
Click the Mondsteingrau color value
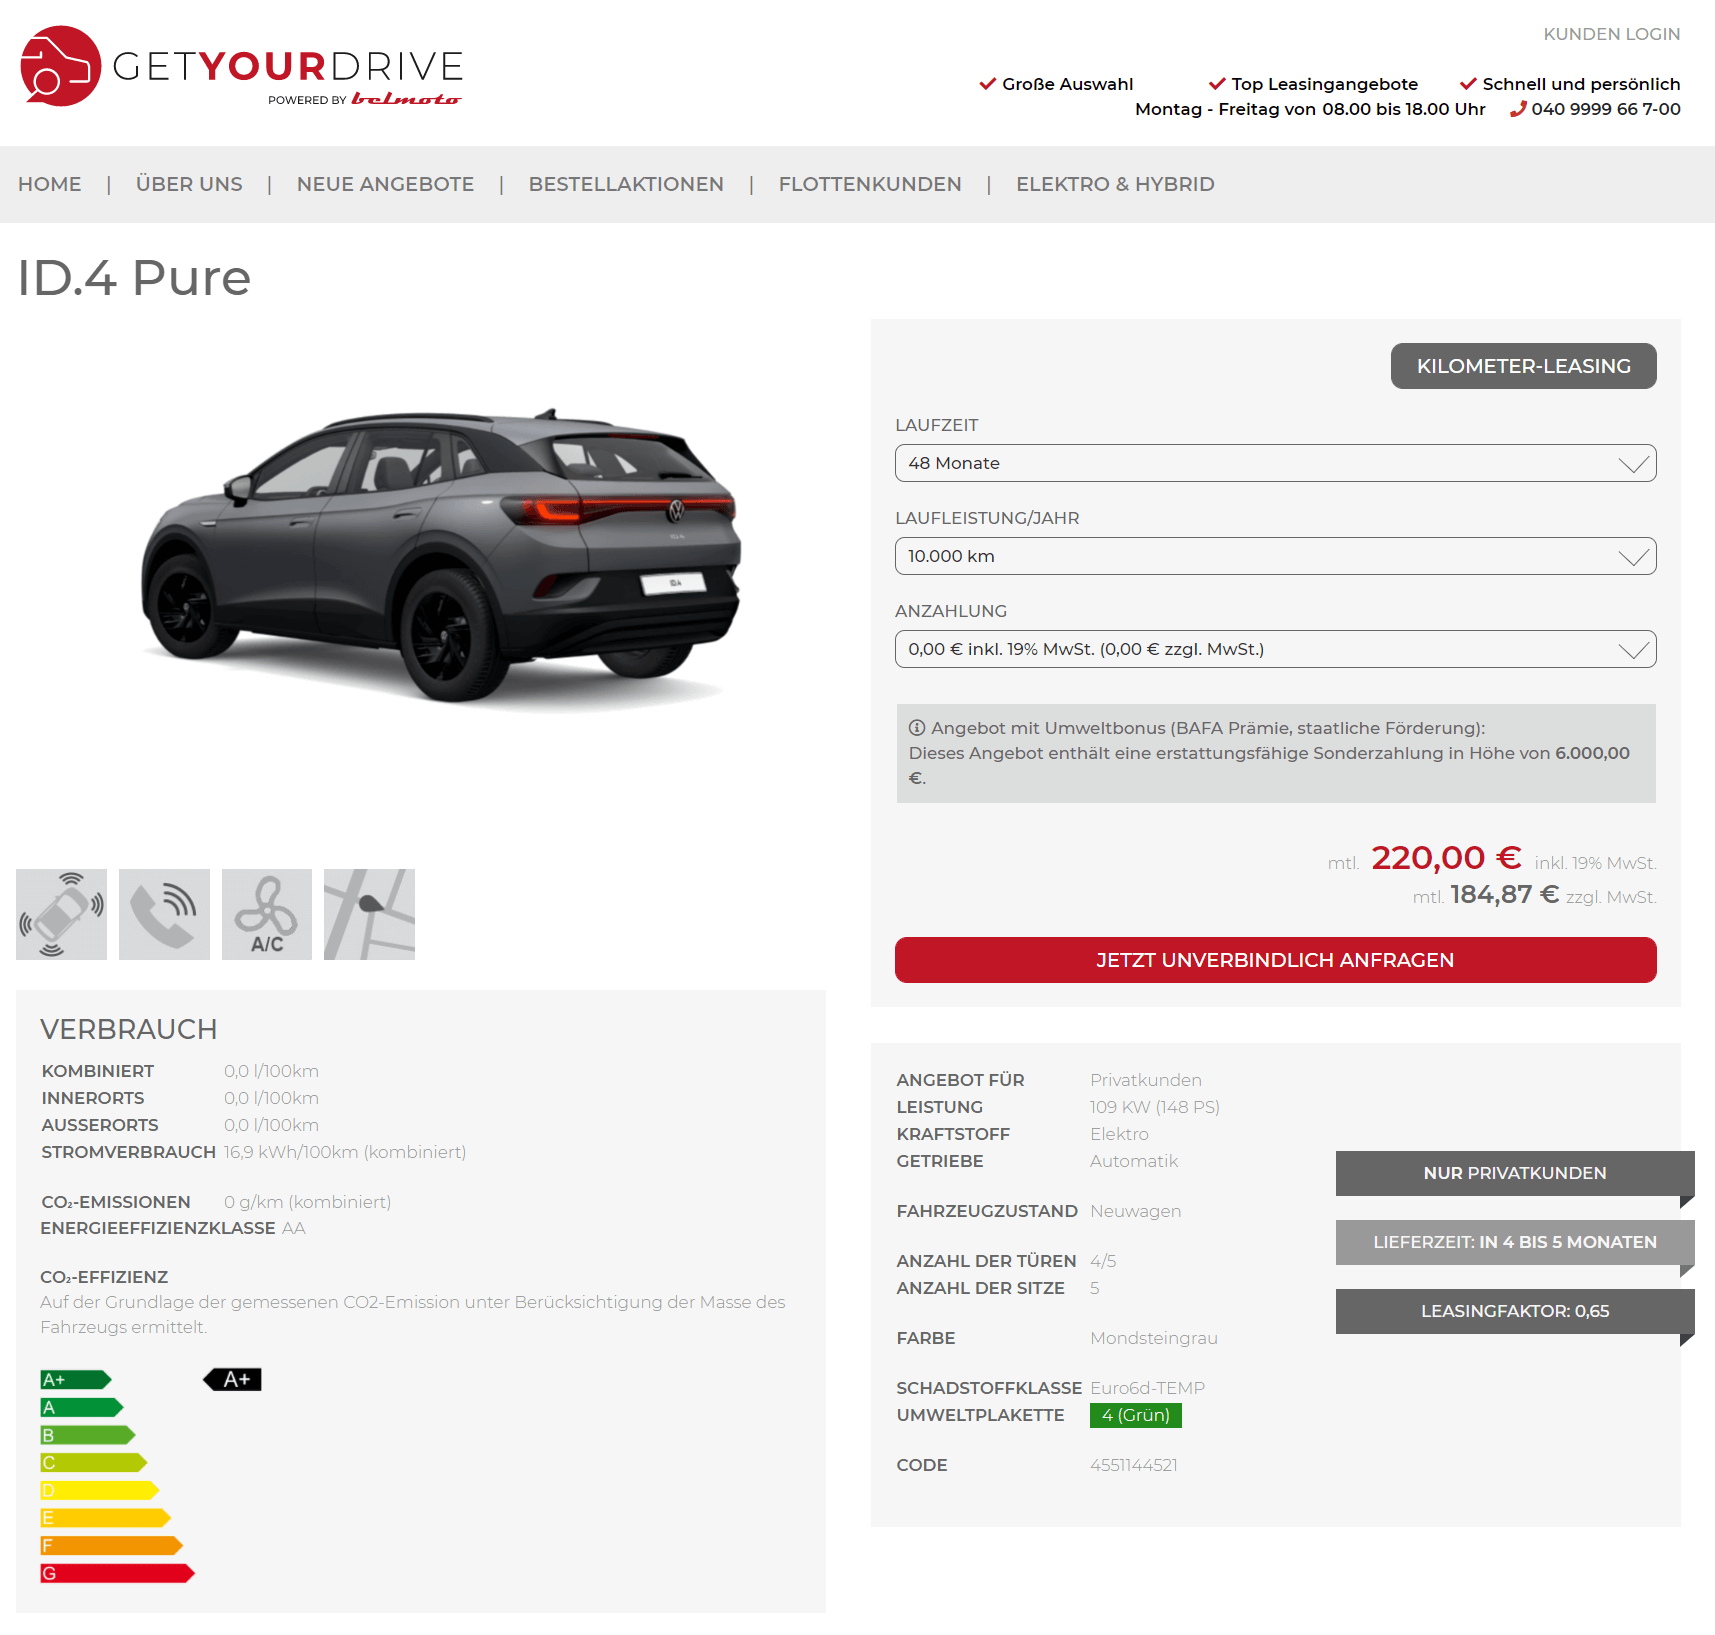(x=1154, y=1338)
